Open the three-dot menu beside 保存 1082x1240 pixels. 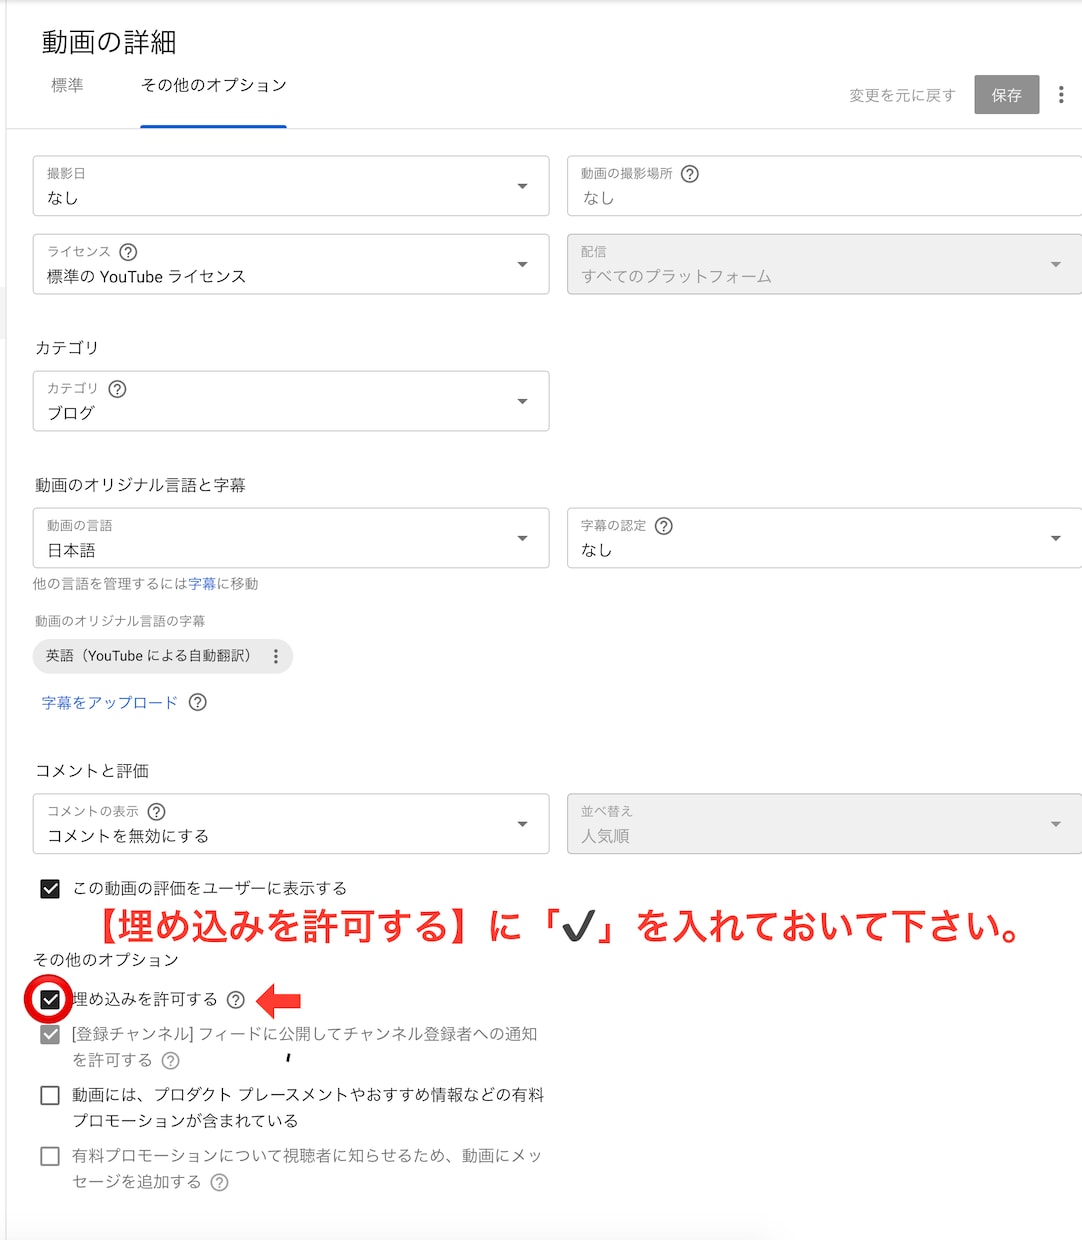click(1061, 95)
